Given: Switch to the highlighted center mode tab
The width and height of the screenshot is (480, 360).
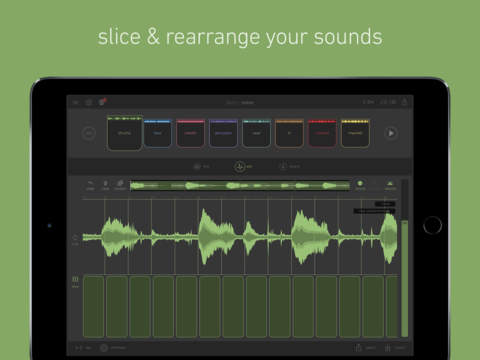Looking at the screenshot, I should pyautogui.click(x=243, y=166).
